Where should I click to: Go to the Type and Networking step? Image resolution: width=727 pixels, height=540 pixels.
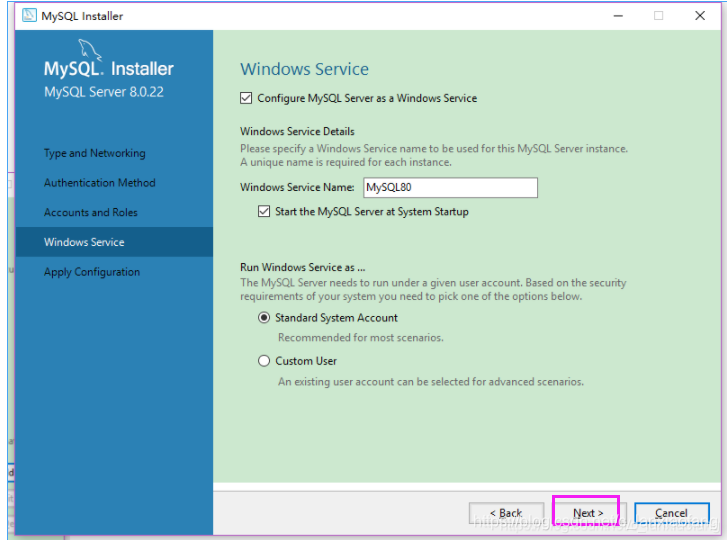[x=95, y=153]
